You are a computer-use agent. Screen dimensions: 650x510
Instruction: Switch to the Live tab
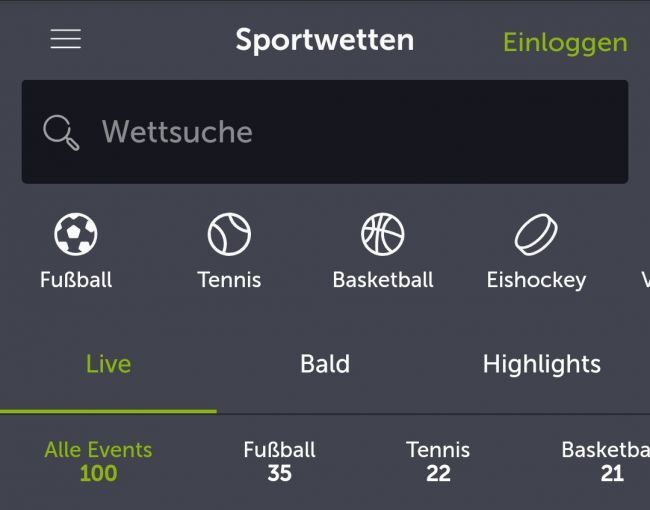[x=108, y=364]
